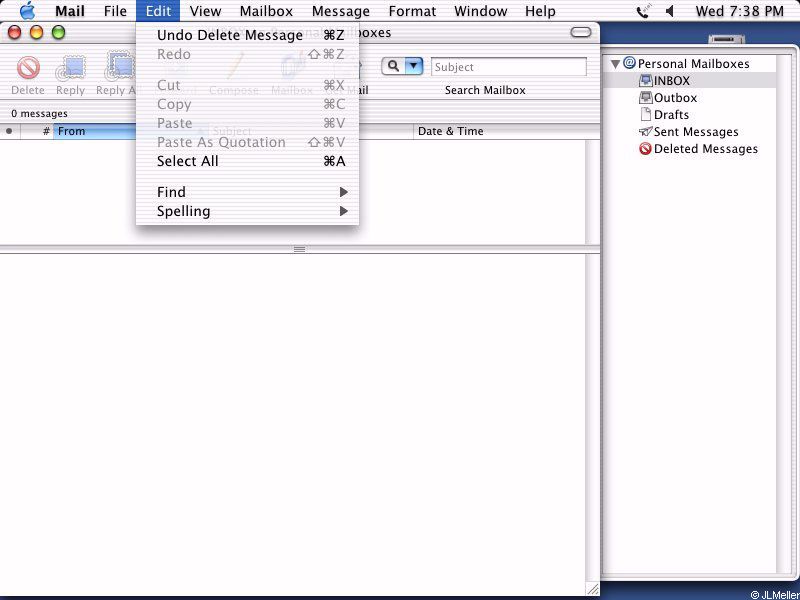Choose the plain Paste menu item
The height and width of the screenshot is (600, 800).
[247, 123]
